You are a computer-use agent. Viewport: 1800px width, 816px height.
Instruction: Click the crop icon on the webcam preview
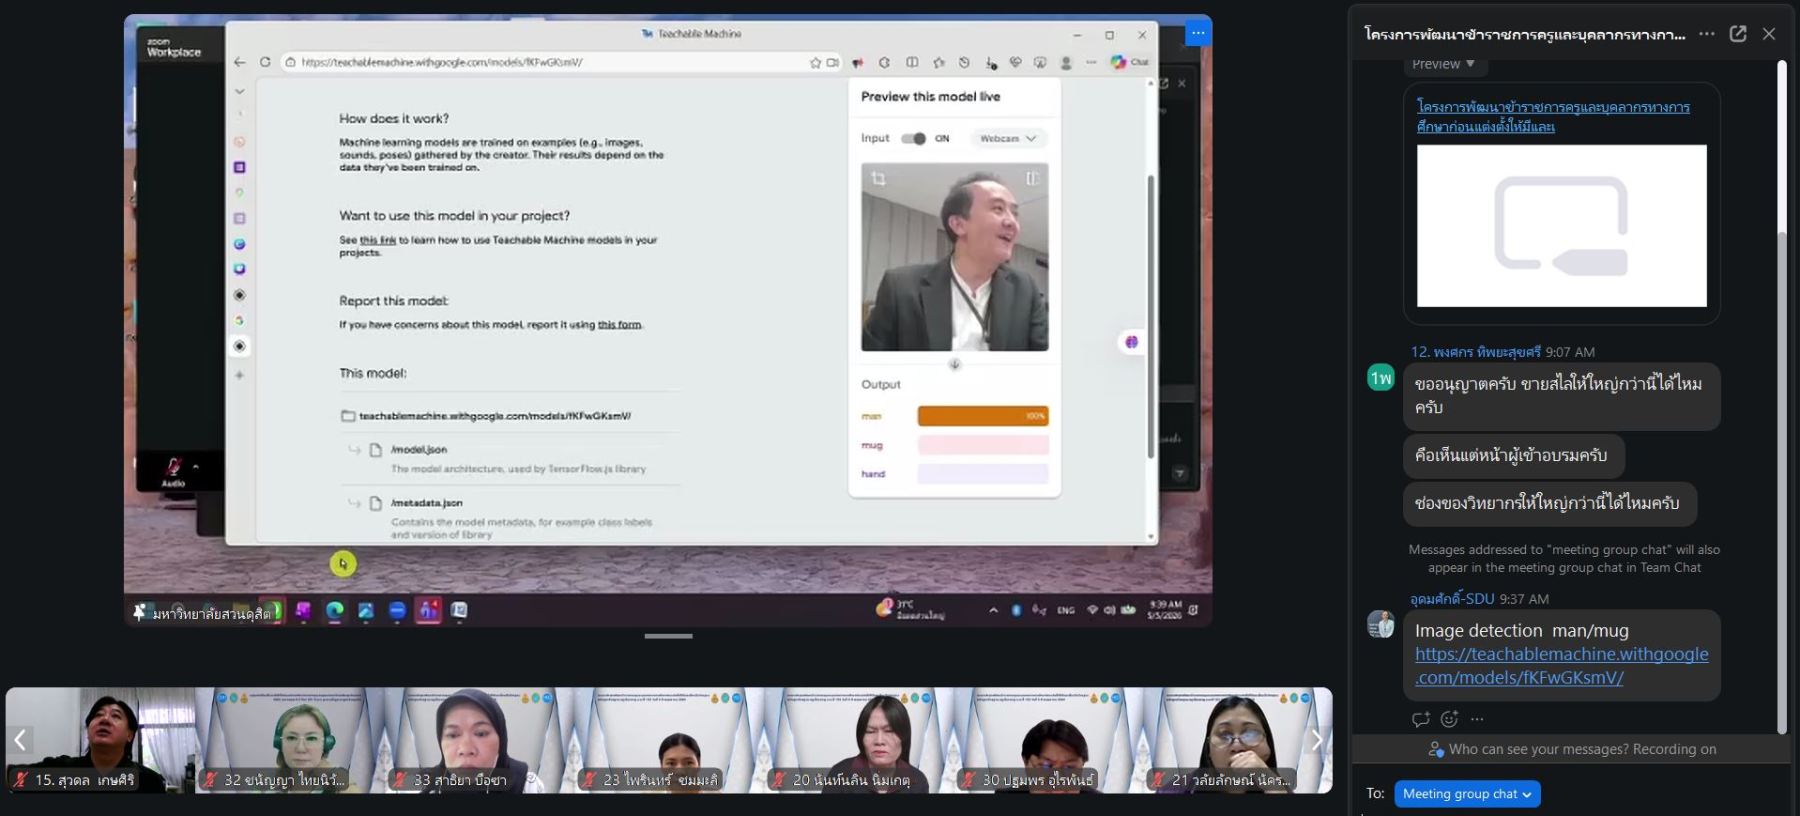click(878, 178)
